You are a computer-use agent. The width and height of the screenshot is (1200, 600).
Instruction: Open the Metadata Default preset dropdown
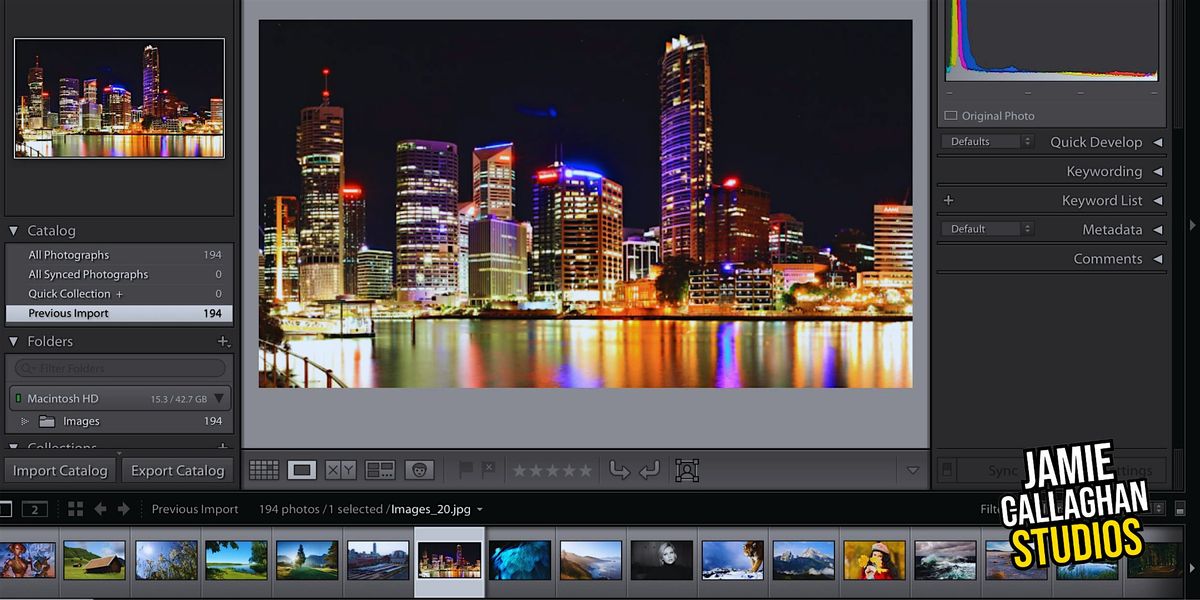click(986, 229)
